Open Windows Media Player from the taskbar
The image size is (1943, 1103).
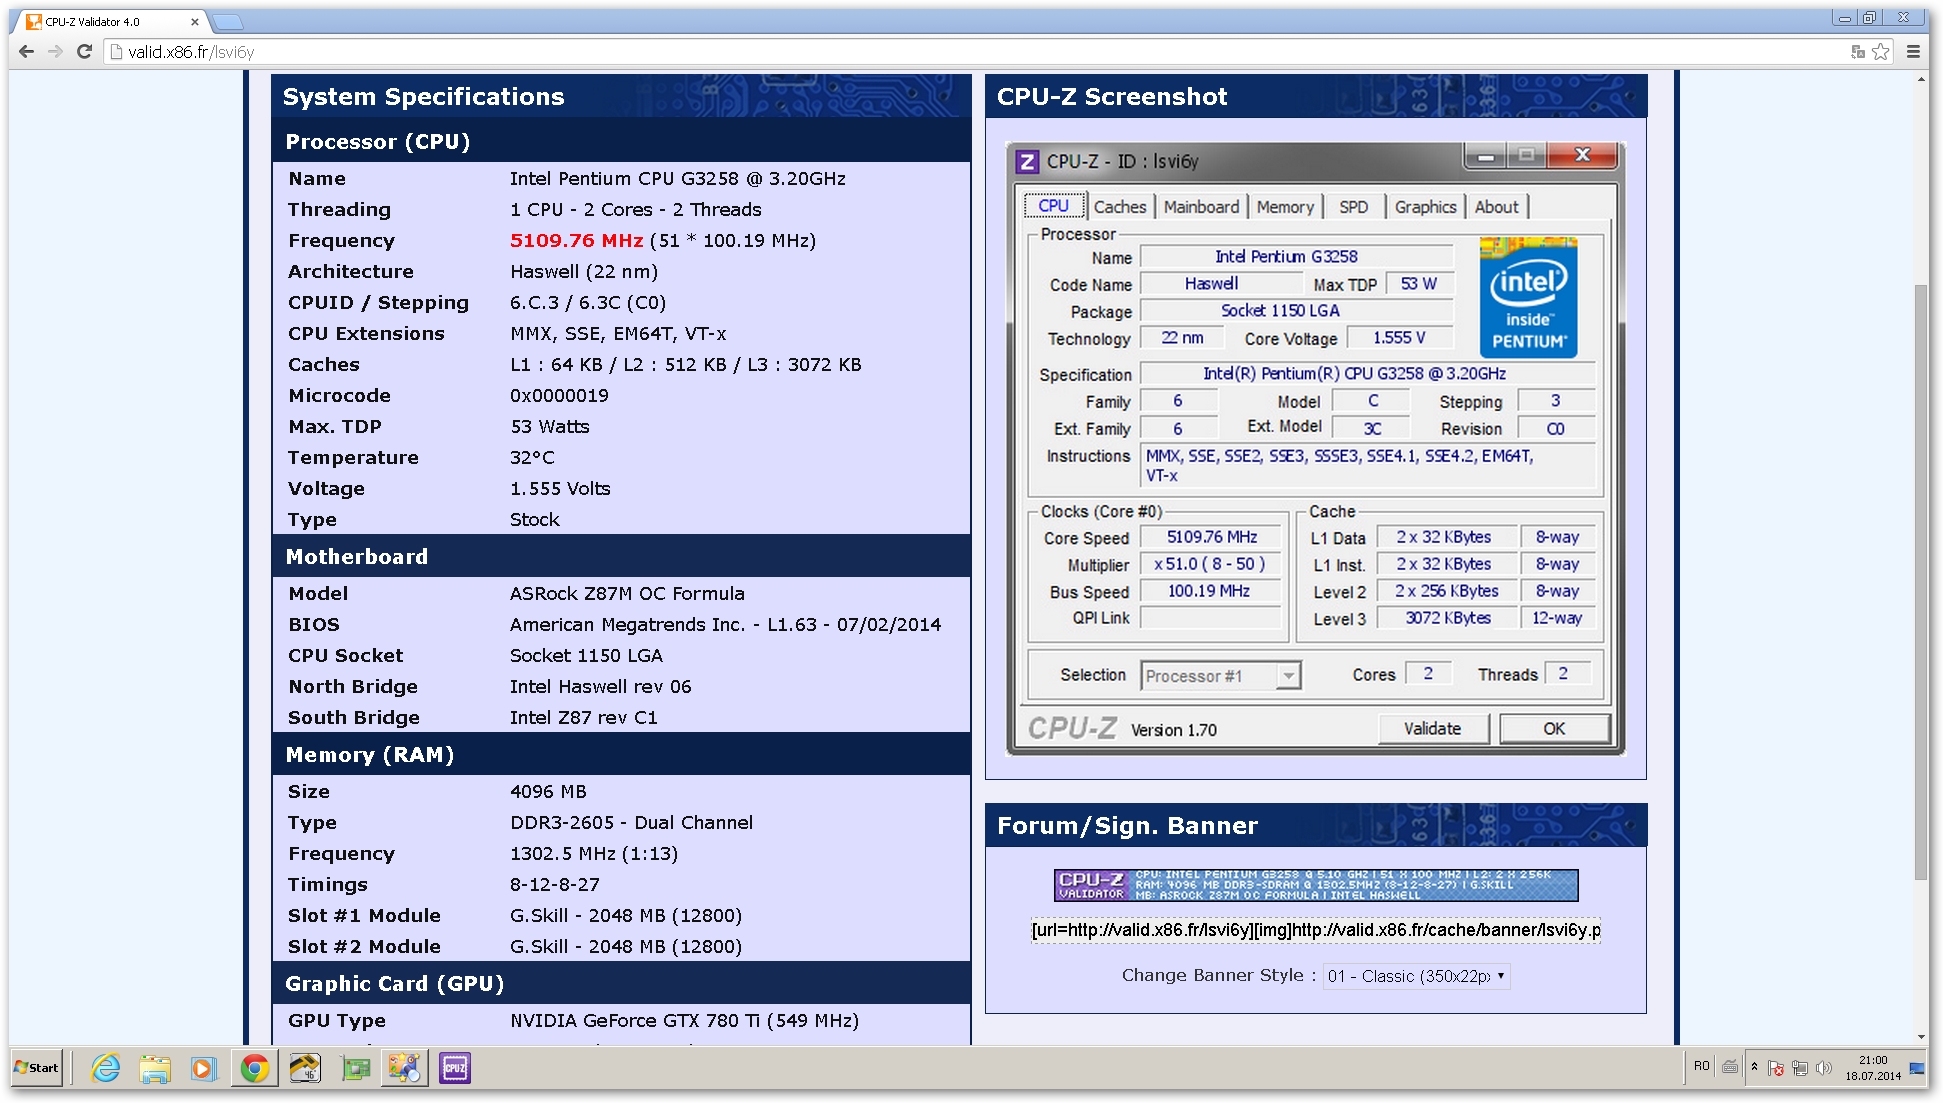click(x=204, y=1068)
